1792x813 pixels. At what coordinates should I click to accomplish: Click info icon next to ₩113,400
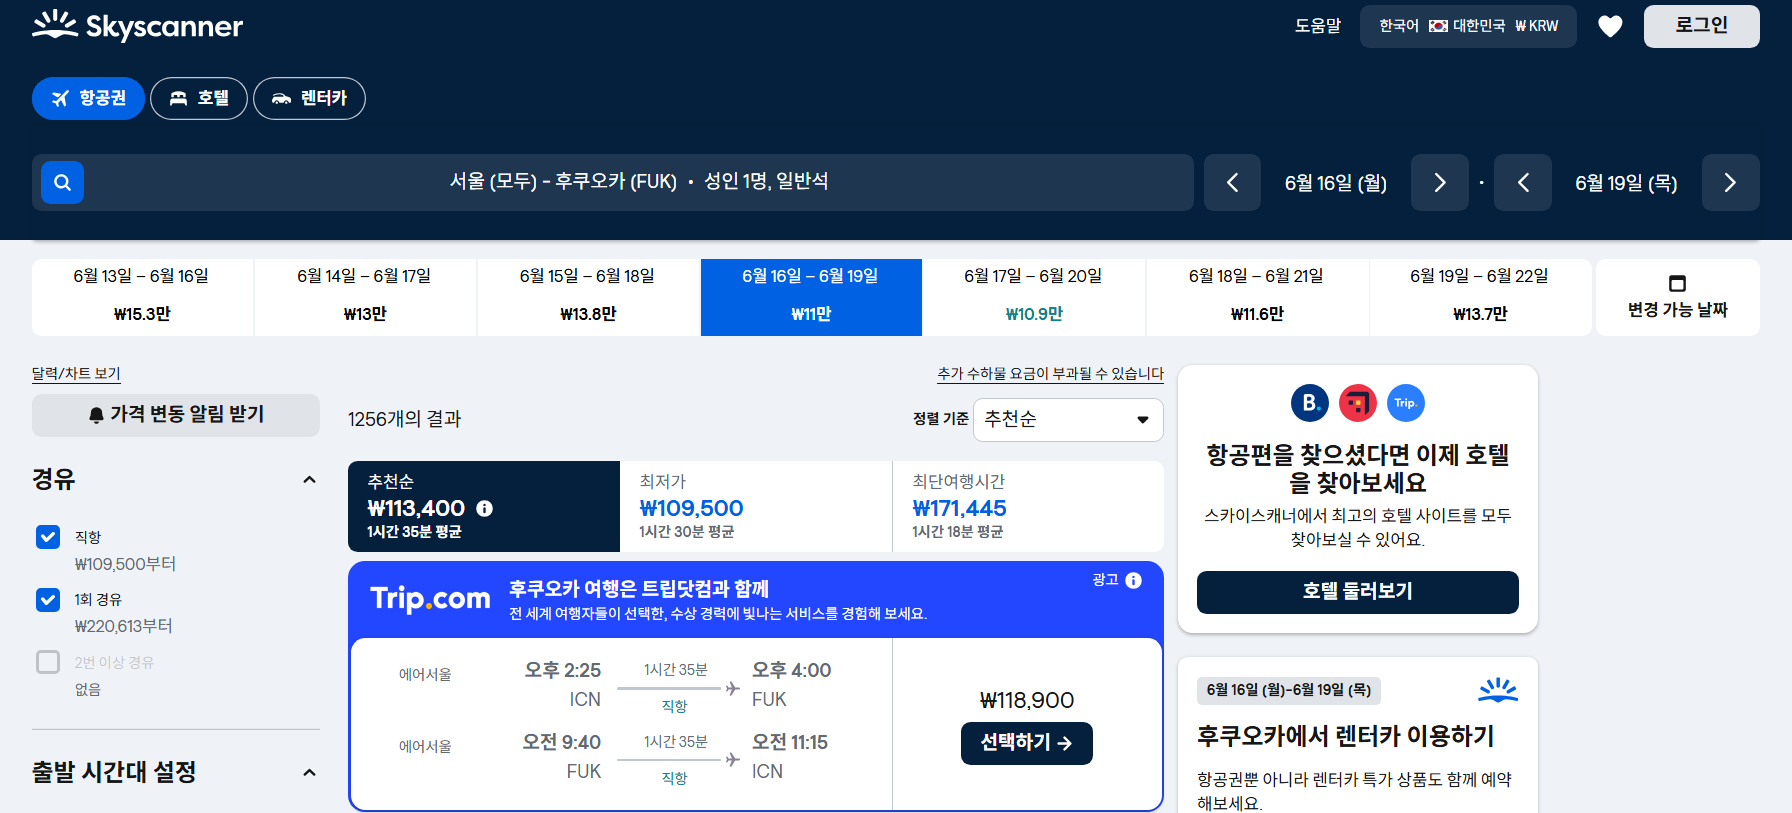pos(485,508)
